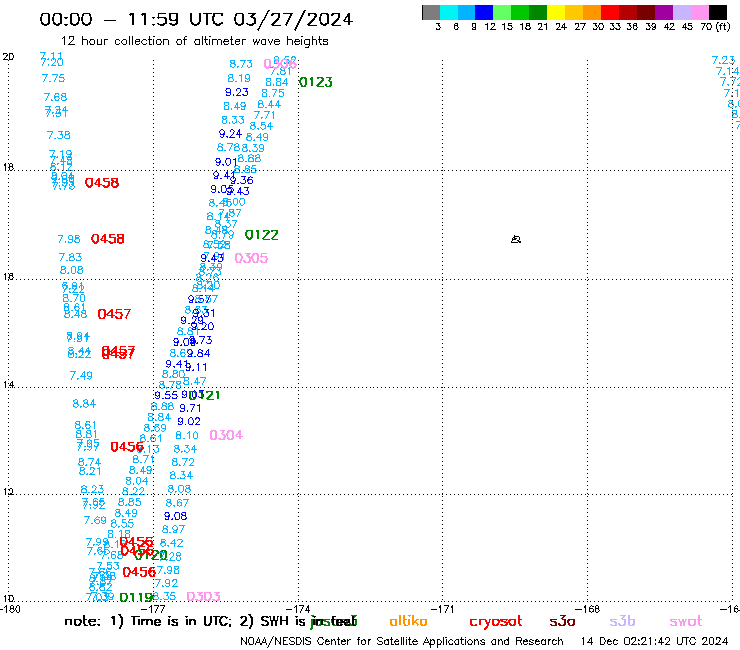Click the dark blue value '9.71'
This screenshot has width=740, height=650.
tap(190, 408)
